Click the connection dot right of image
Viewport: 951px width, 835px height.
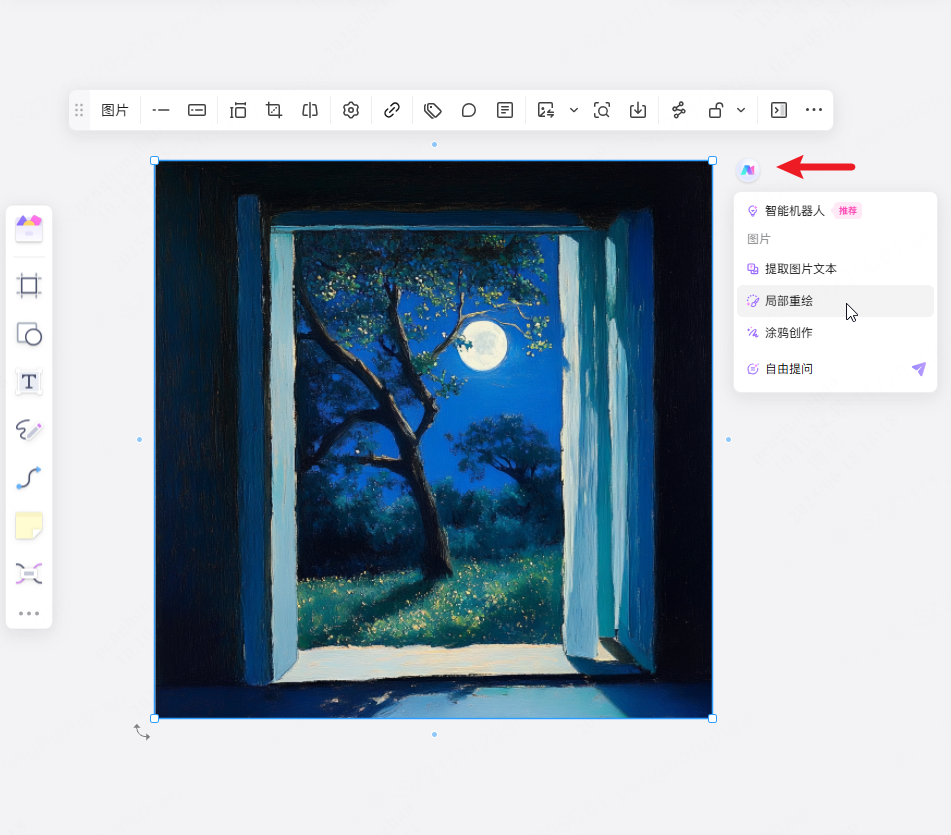[x=728, y=440]
